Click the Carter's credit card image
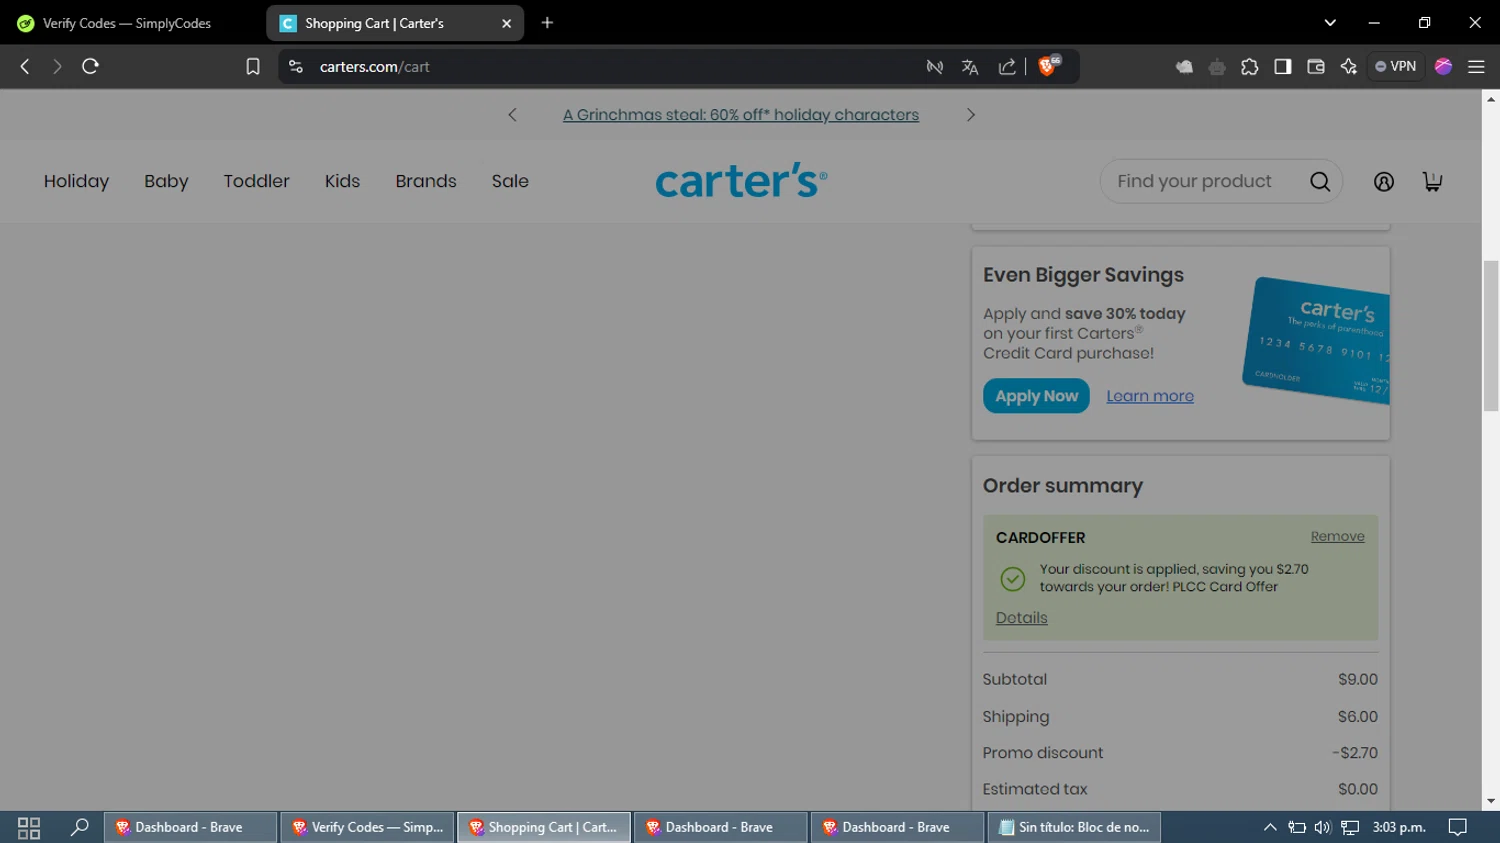The height and width of the screenshot is (843, 1500). pos(1316,340)
